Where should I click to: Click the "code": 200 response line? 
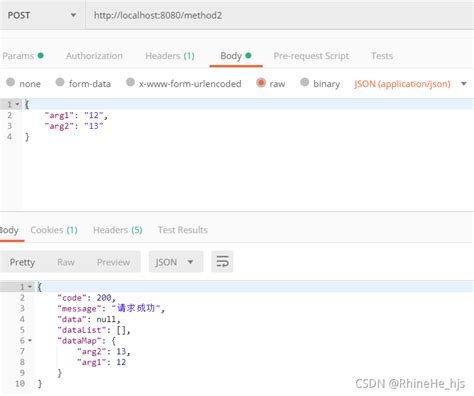point(86,298)
